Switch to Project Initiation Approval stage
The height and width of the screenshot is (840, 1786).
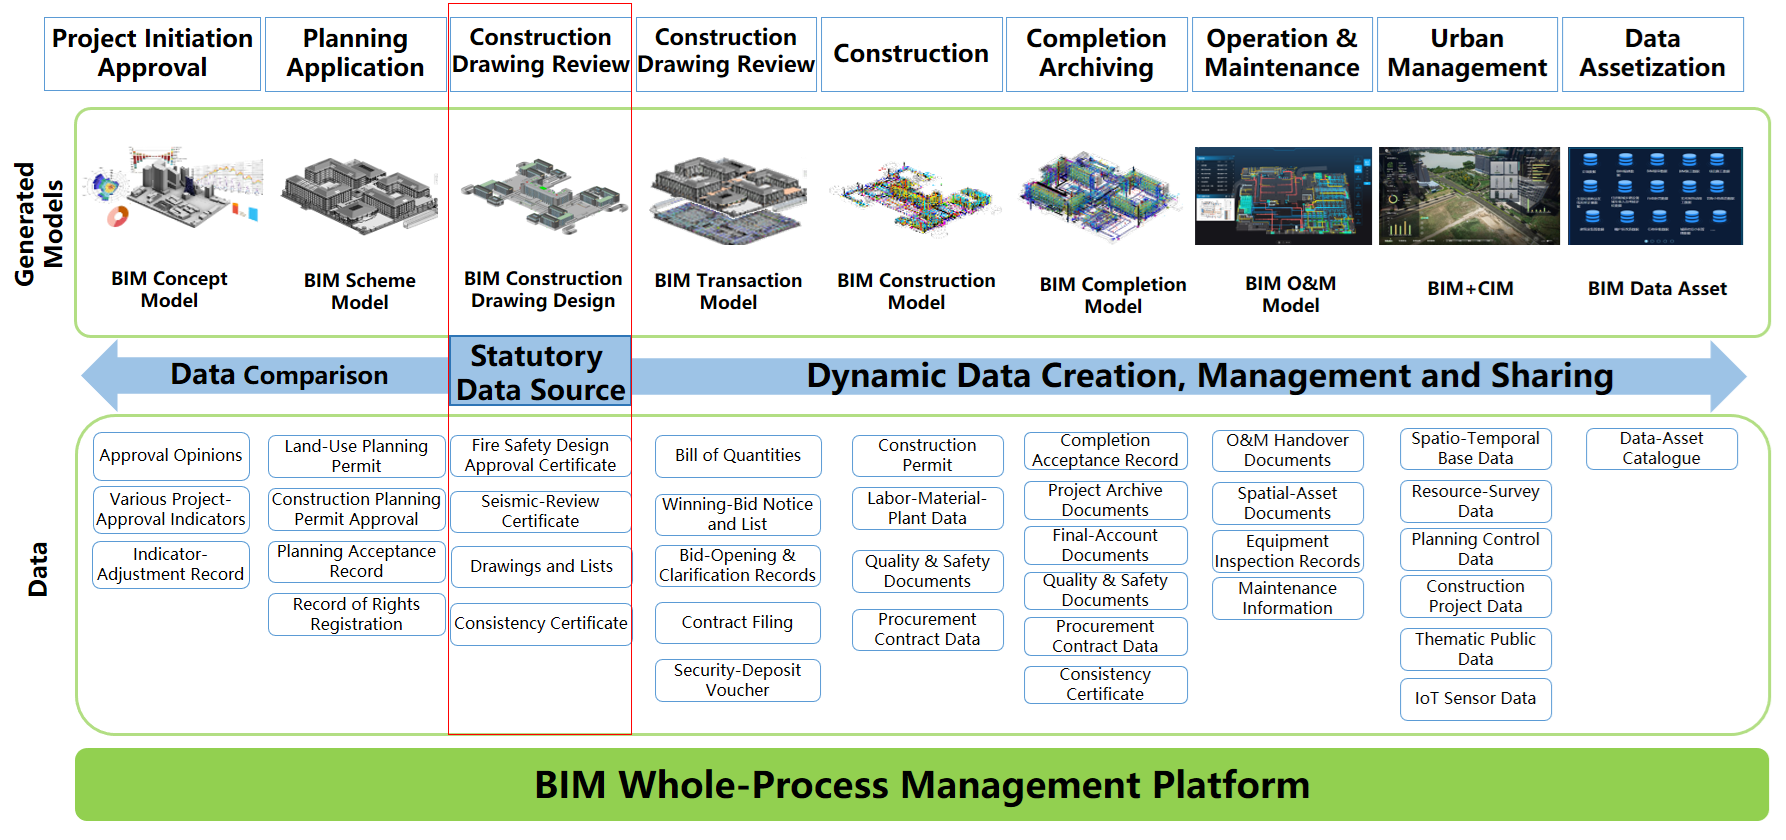(152, 54)
